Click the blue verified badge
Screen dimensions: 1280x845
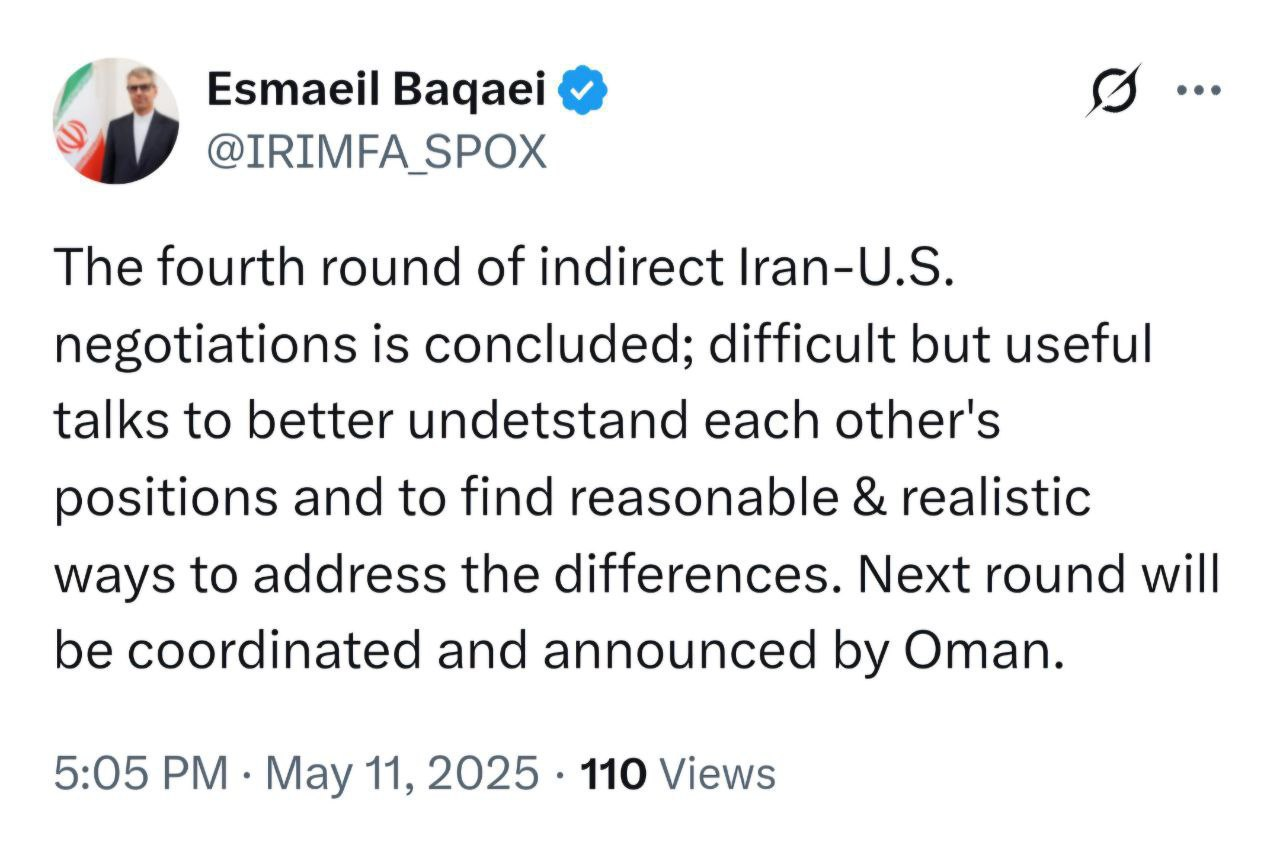coord(585,92)
